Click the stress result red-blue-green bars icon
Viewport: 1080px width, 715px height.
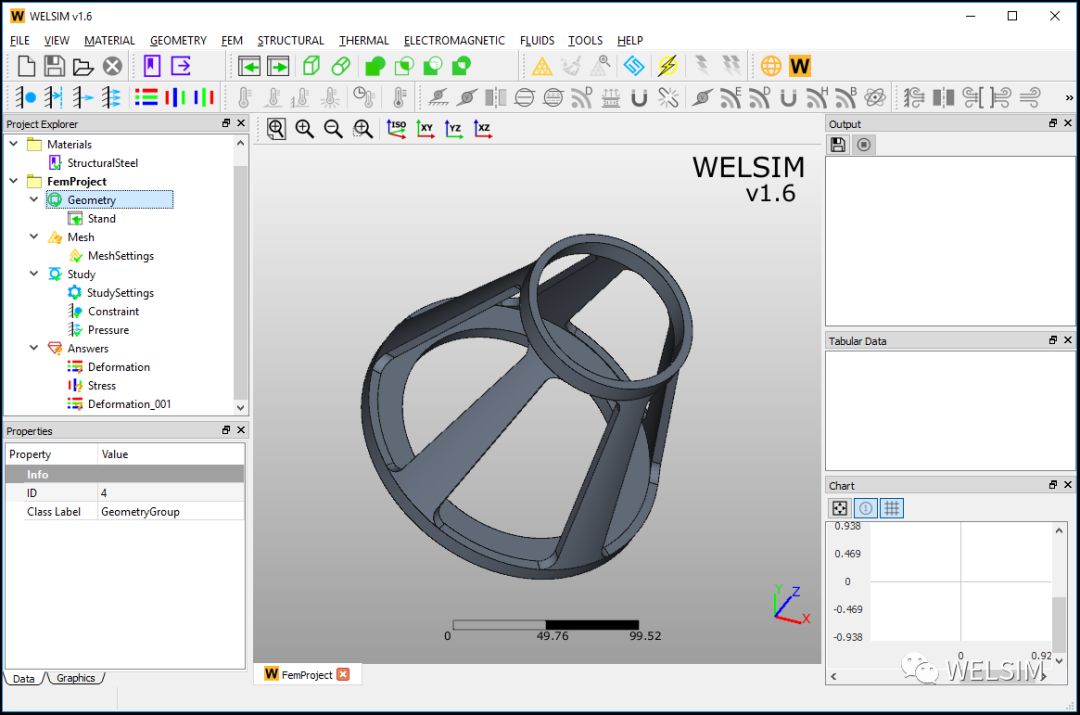tap(175, 97)
